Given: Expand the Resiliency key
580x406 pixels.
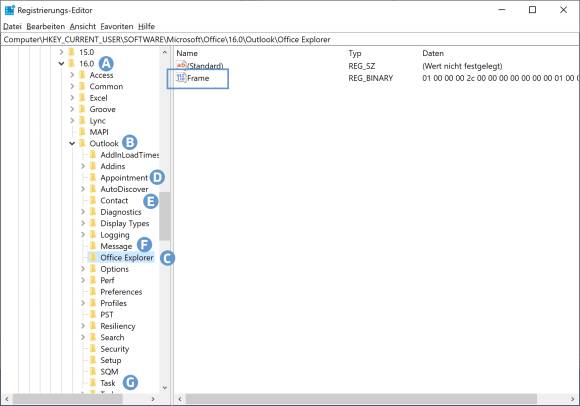Looking at the screenshot, I should [83, 326].
